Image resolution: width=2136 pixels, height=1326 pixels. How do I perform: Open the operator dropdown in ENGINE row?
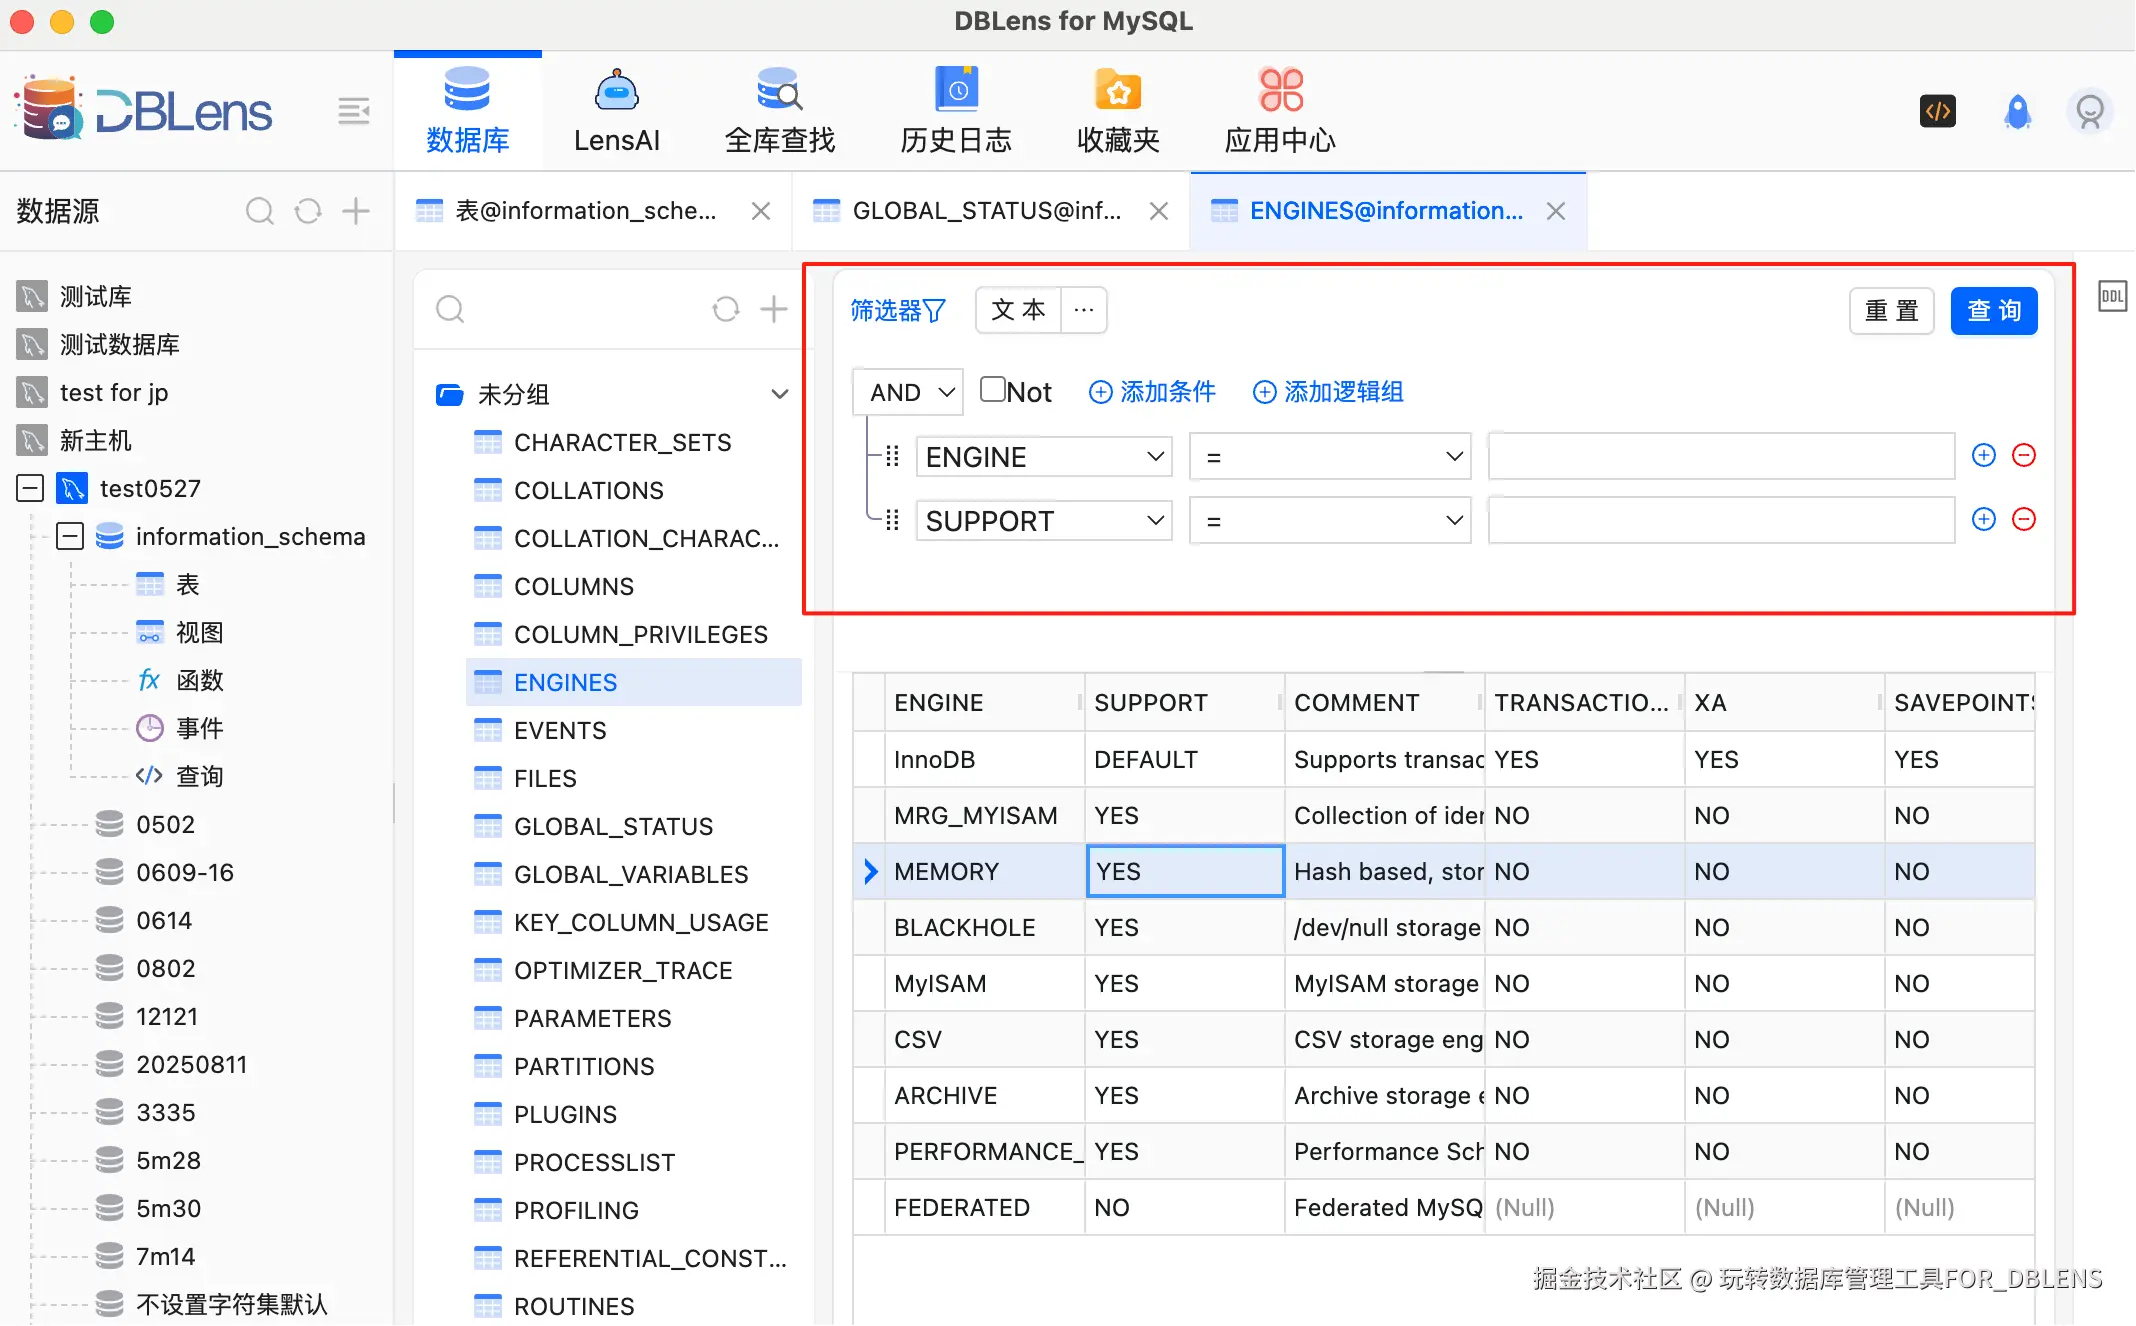pyautogui.click(x=1330, y=457)
